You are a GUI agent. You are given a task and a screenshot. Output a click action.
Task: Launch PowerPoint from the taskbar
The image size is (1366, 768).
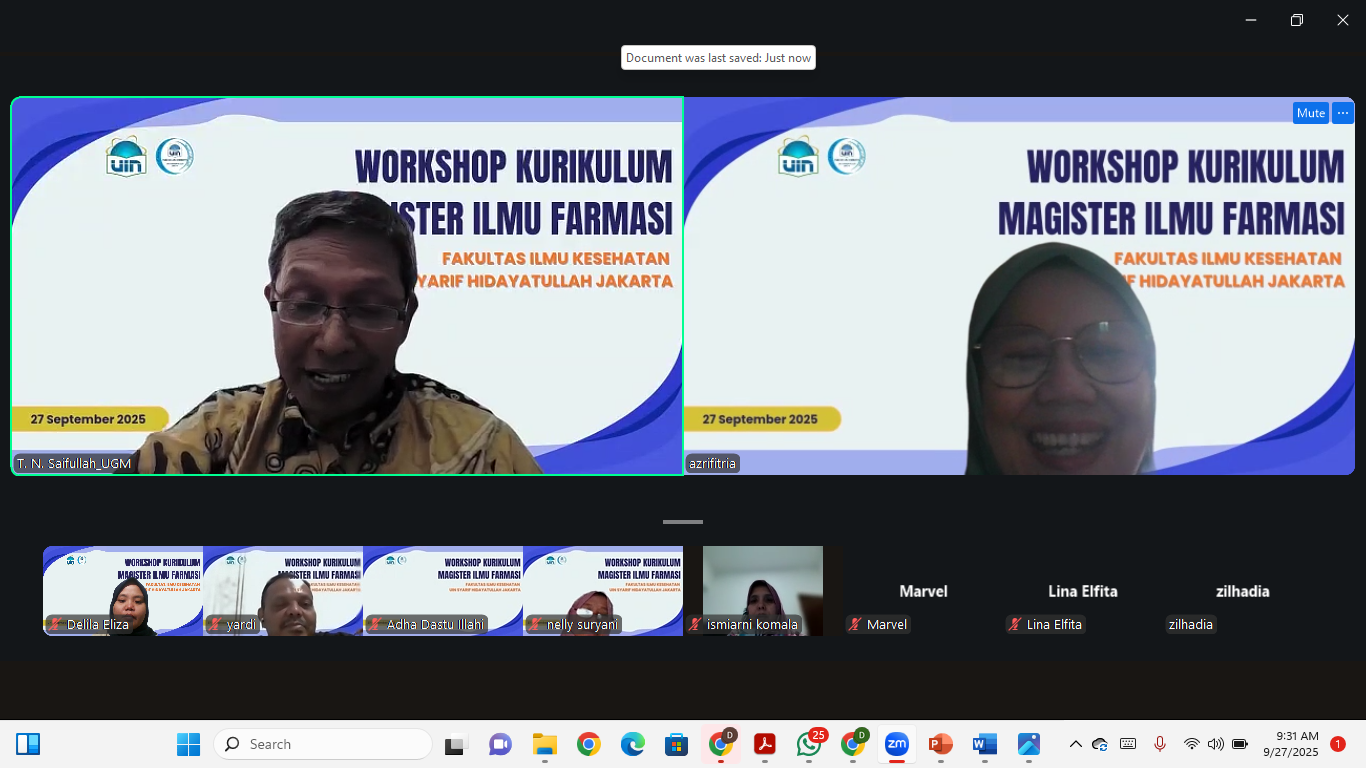tap(940, 744)
